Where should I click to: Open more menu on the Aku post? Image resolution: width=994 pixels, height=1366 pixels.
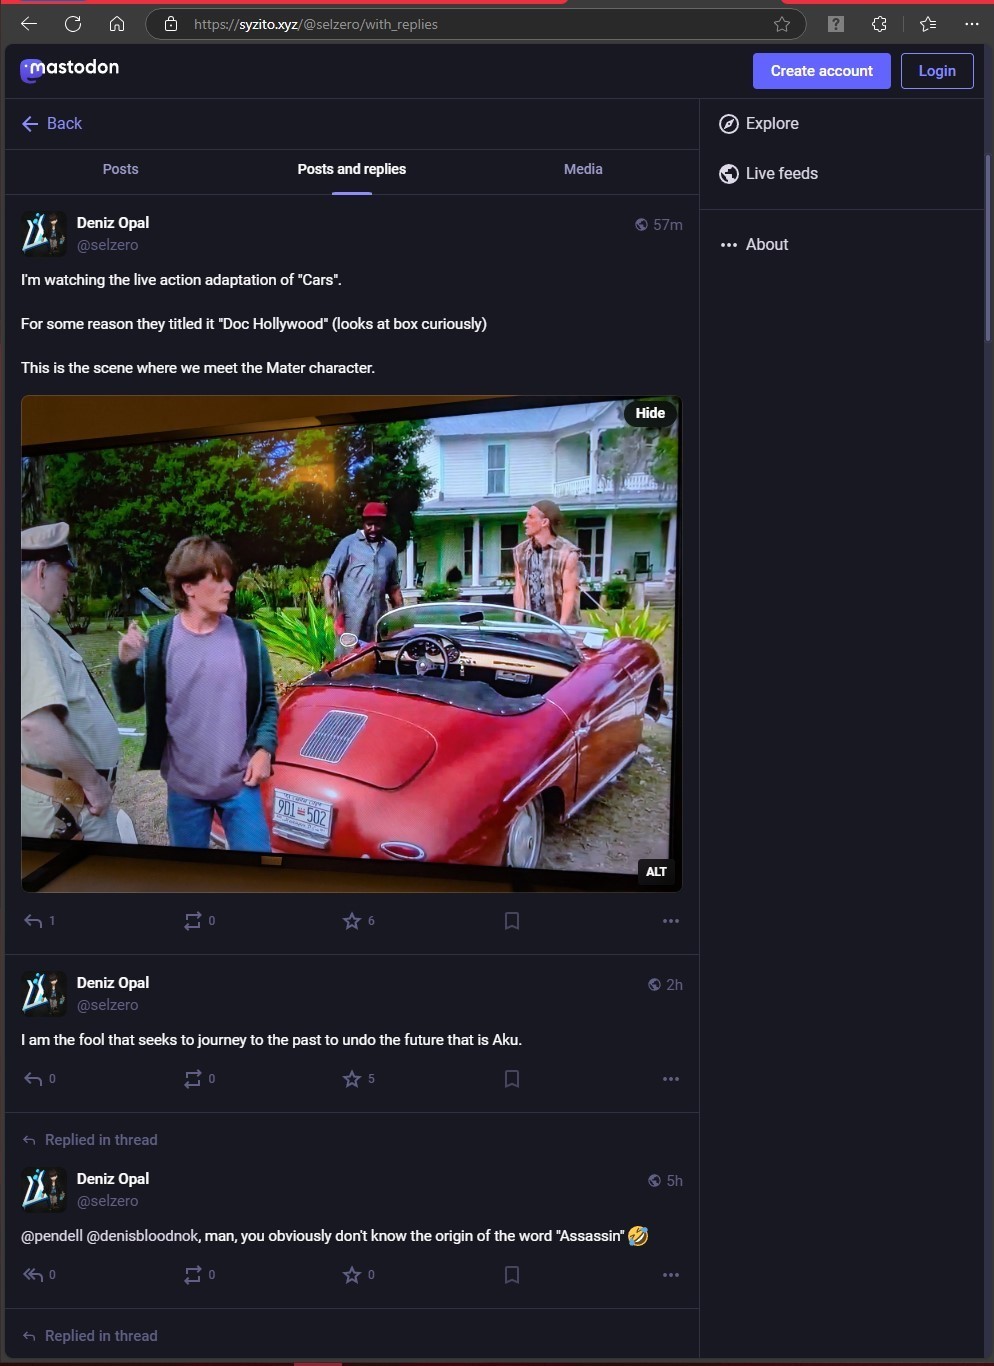point(671,1079)
